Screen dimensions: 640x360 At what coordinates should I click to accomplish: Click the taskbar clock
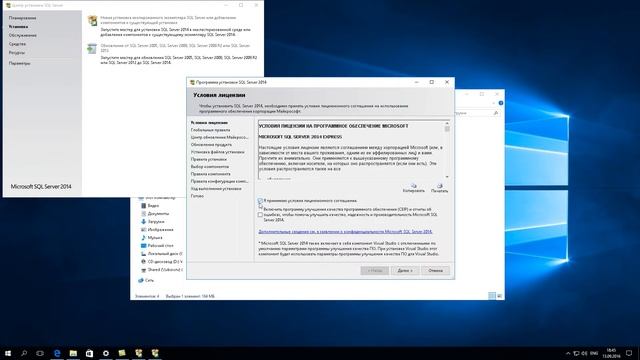[x=611, y=353]
